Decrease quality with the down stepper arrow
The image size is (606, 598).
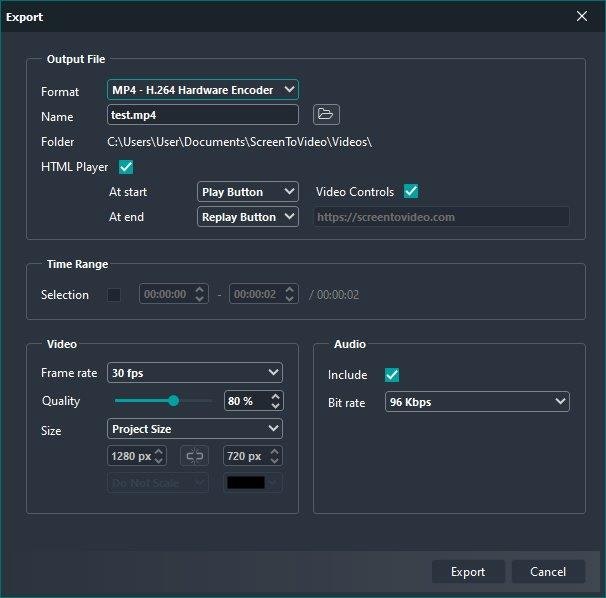click(275, 405)
